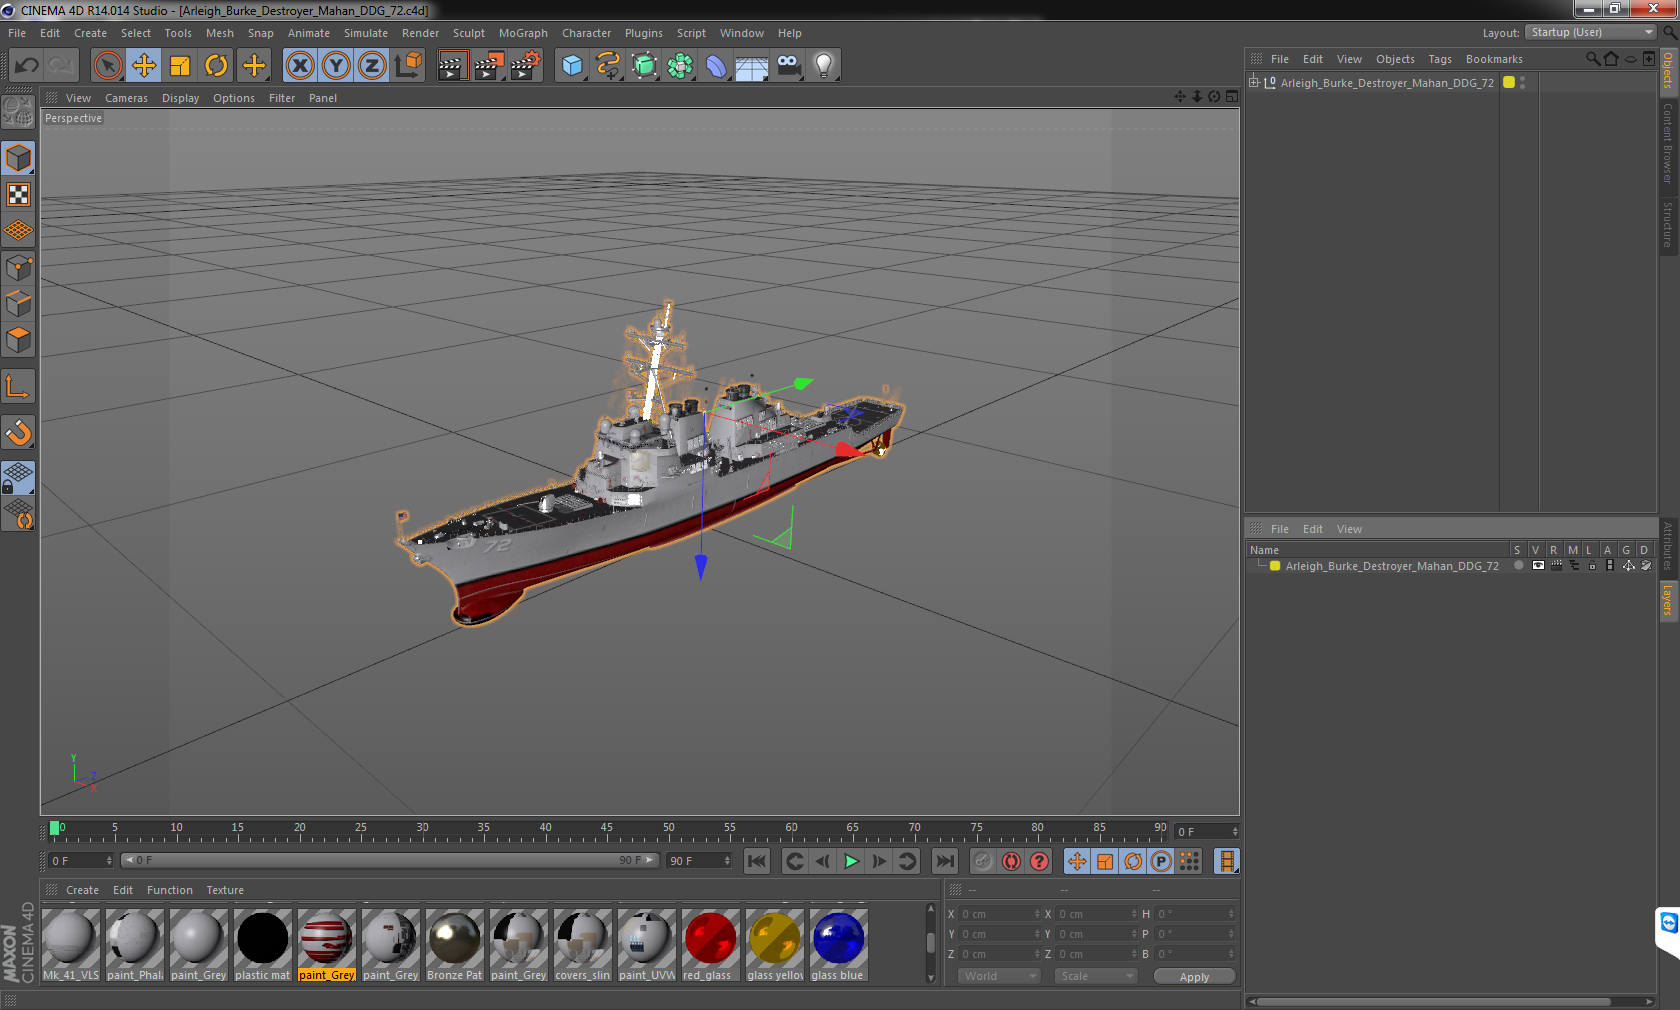The width and height of the screenshot is (1680, 1010).
Task: Enable Texture mode checkerboard icon
Action: [x=19, y=194]
